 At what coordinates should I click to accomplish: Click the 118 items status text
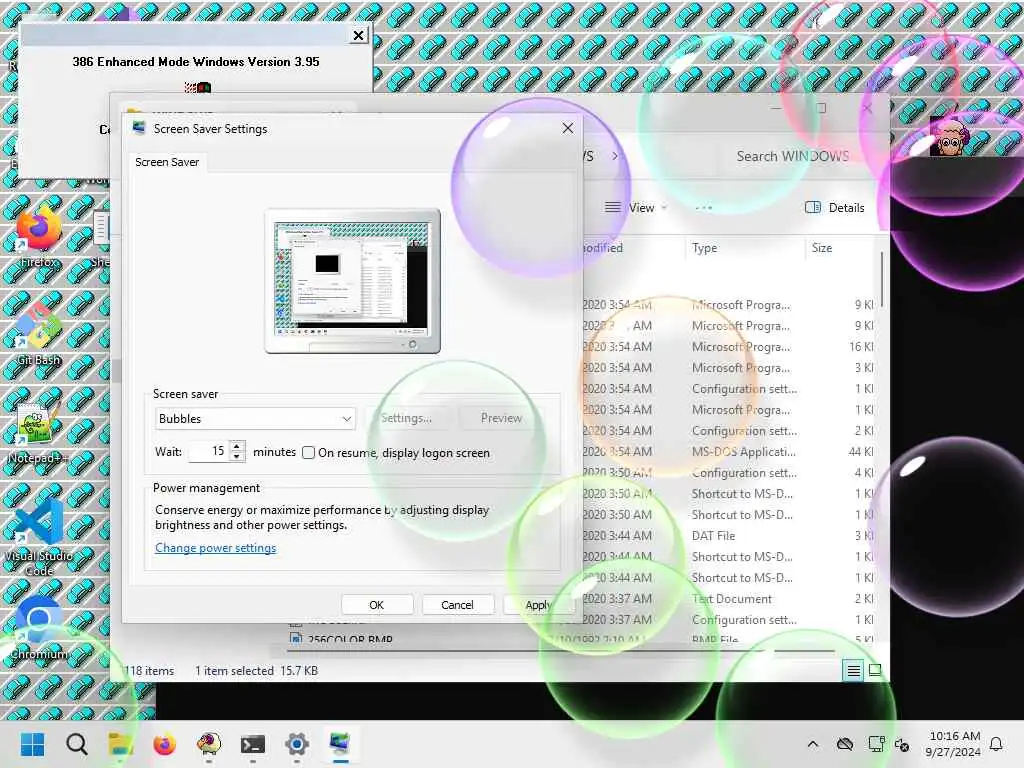pos(150,671)
